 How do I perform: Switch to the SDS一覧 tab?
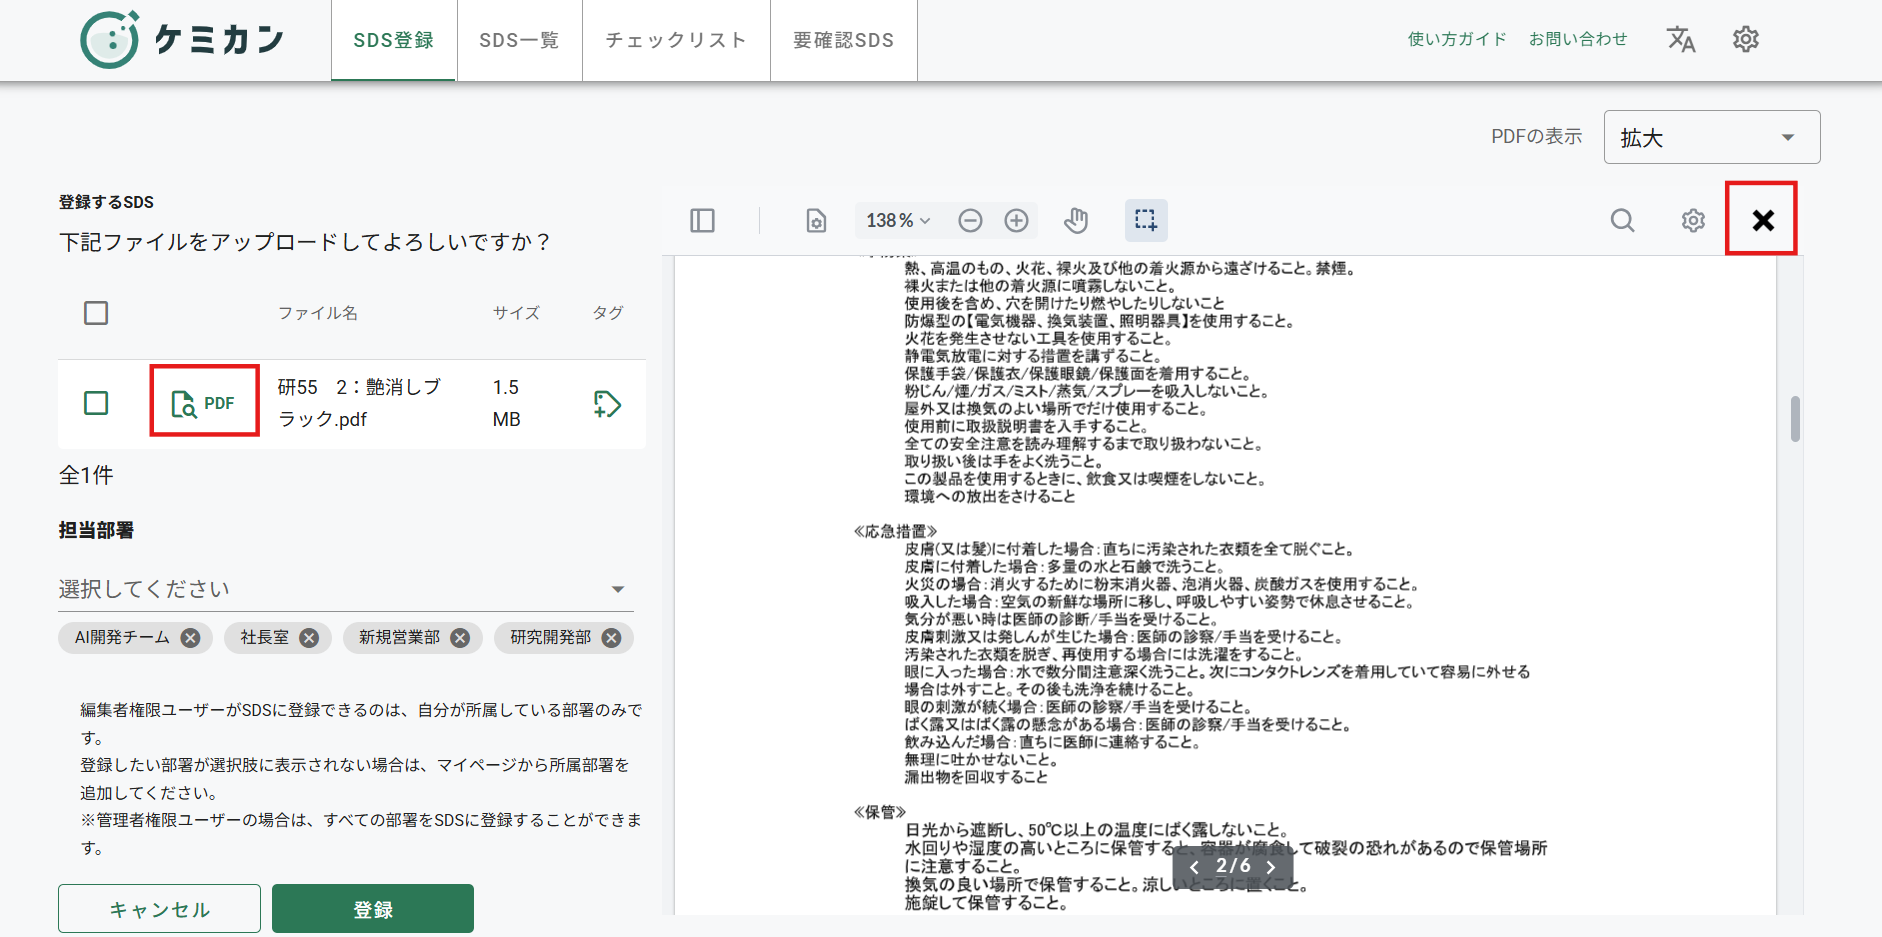519,41
